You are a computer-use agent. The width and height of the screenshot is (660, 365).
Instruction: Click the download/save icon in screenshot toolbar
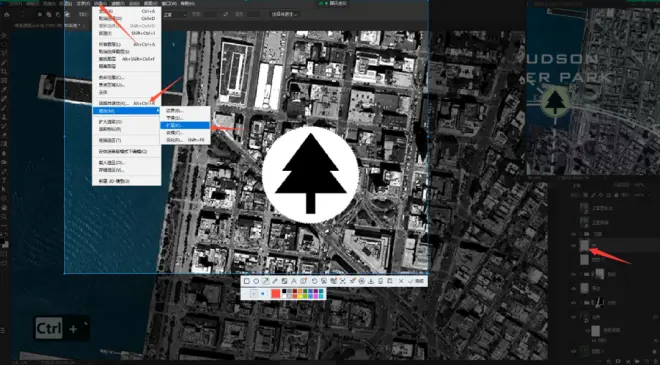(371, 281)
